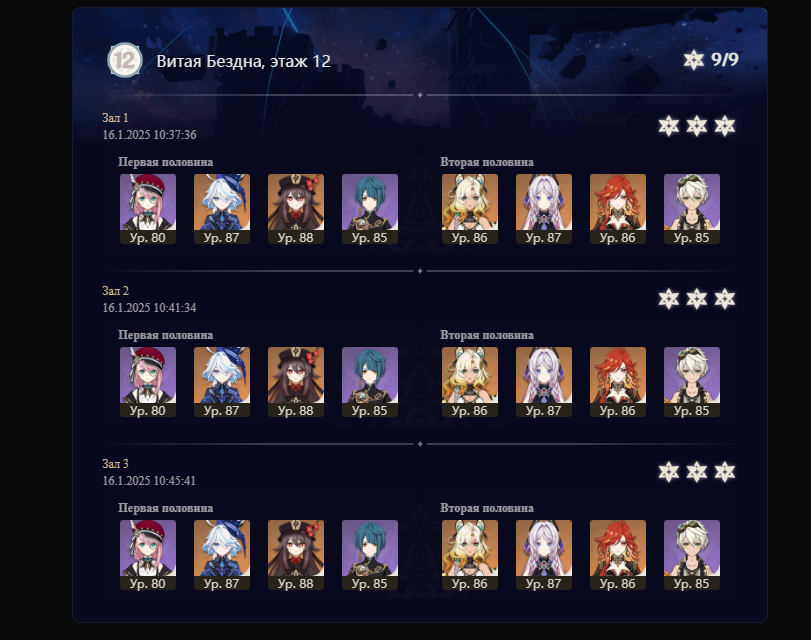This screenshot has width=811, height=640.
Task: Select level 88 brown-haired character in Зал 1
Action: coord(296,209)
